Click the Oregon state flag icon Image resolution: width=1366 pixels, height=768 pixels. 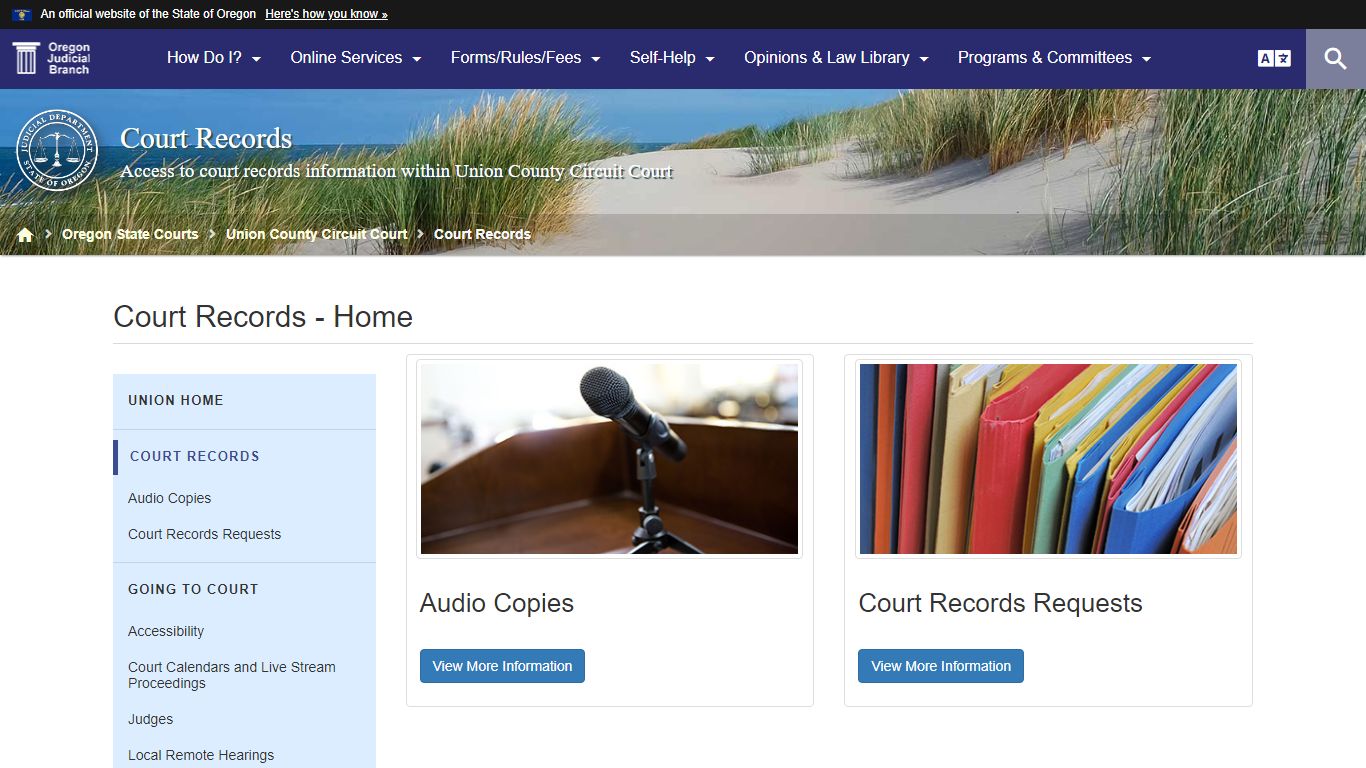(22, 14)
